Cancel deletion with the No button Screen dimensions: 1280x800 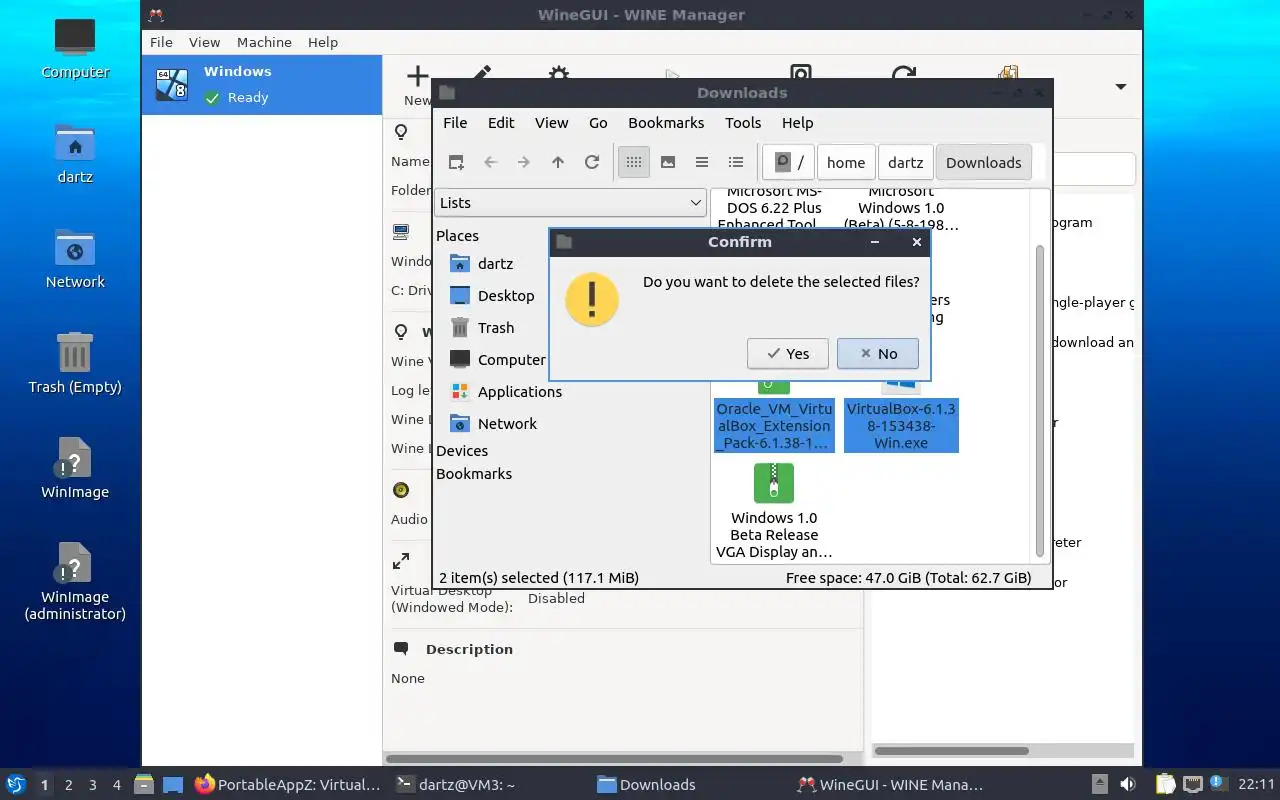pos(877,353)
